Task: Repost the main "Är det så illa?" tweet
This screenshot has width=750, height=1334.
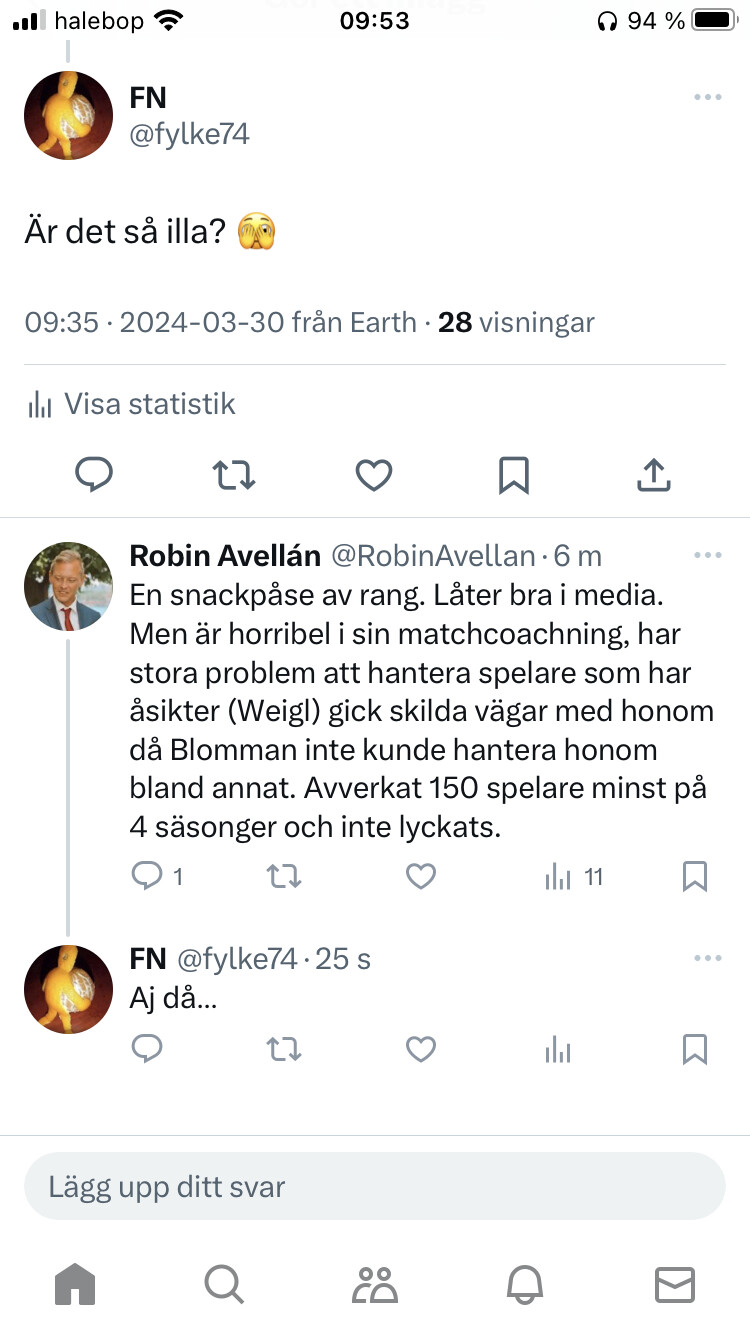Action: (x=234, y=475)
